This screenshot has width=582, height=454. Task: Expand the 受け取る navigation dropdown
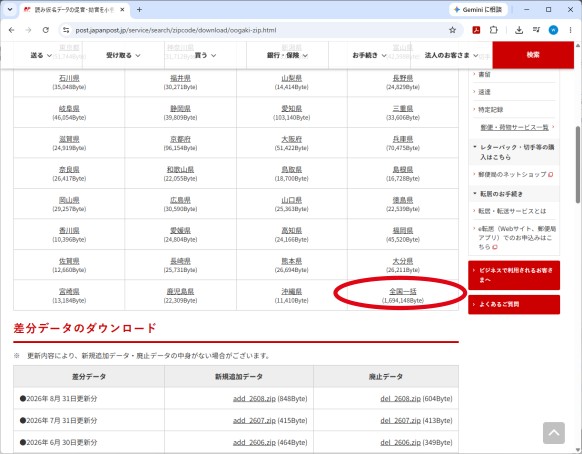pos(123,55)
